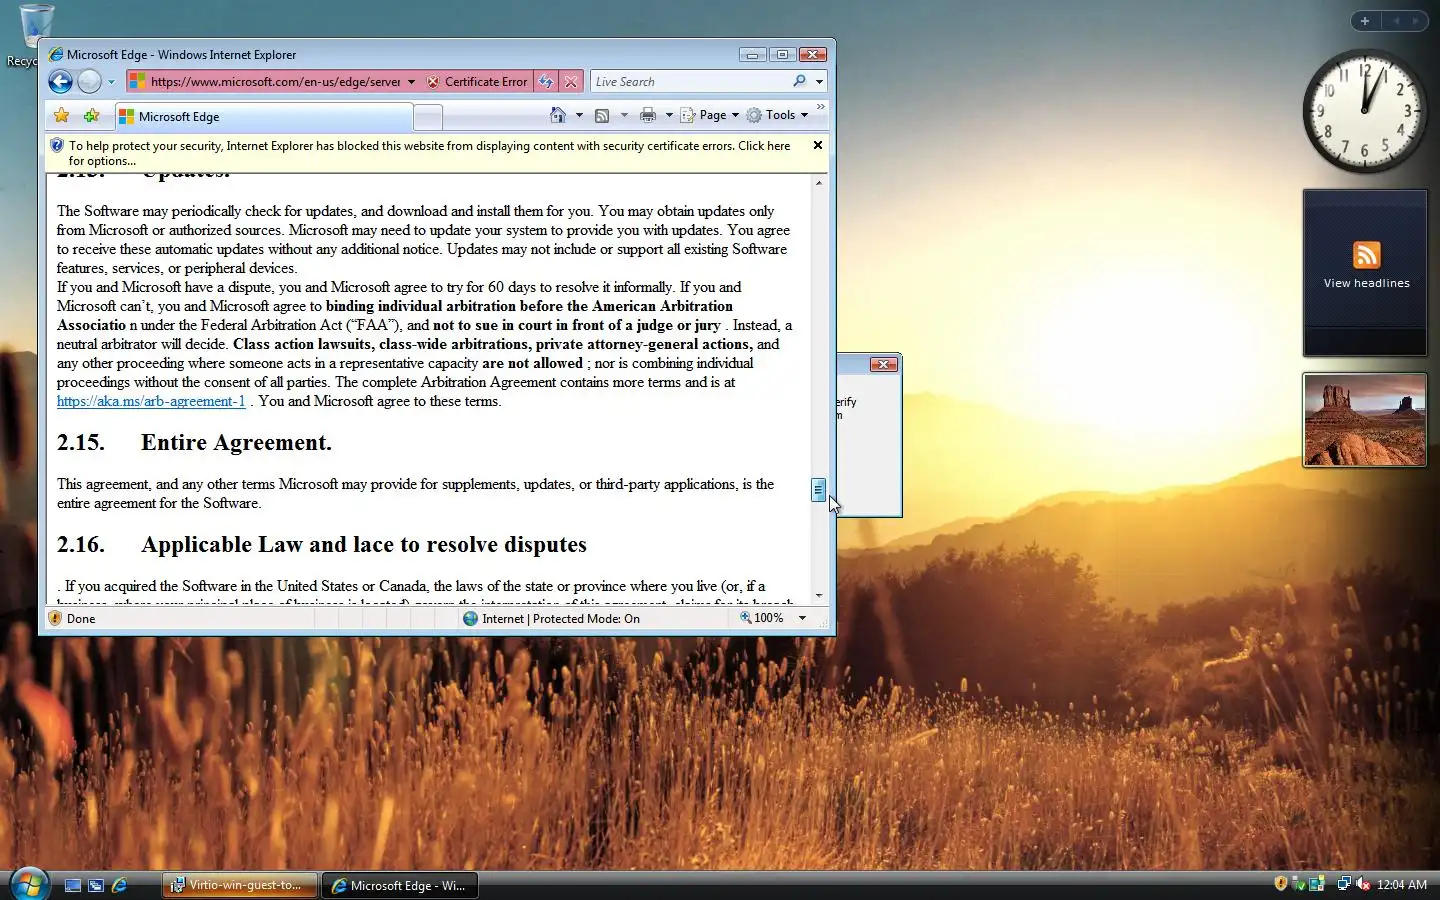Expand the Feeds dropdown arrow
This screenshot has width=1440, height=900.
point(624,115)
